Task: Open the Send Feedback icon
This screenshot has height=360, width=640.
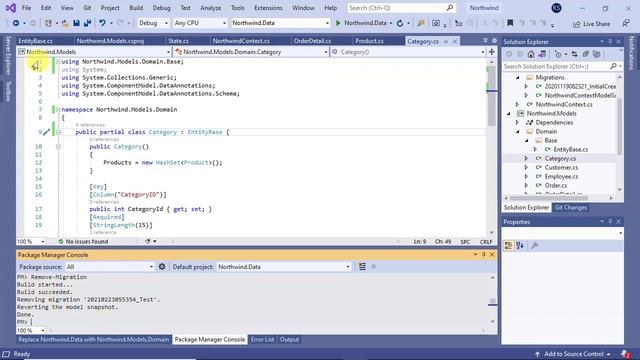Action: [626, 23]
